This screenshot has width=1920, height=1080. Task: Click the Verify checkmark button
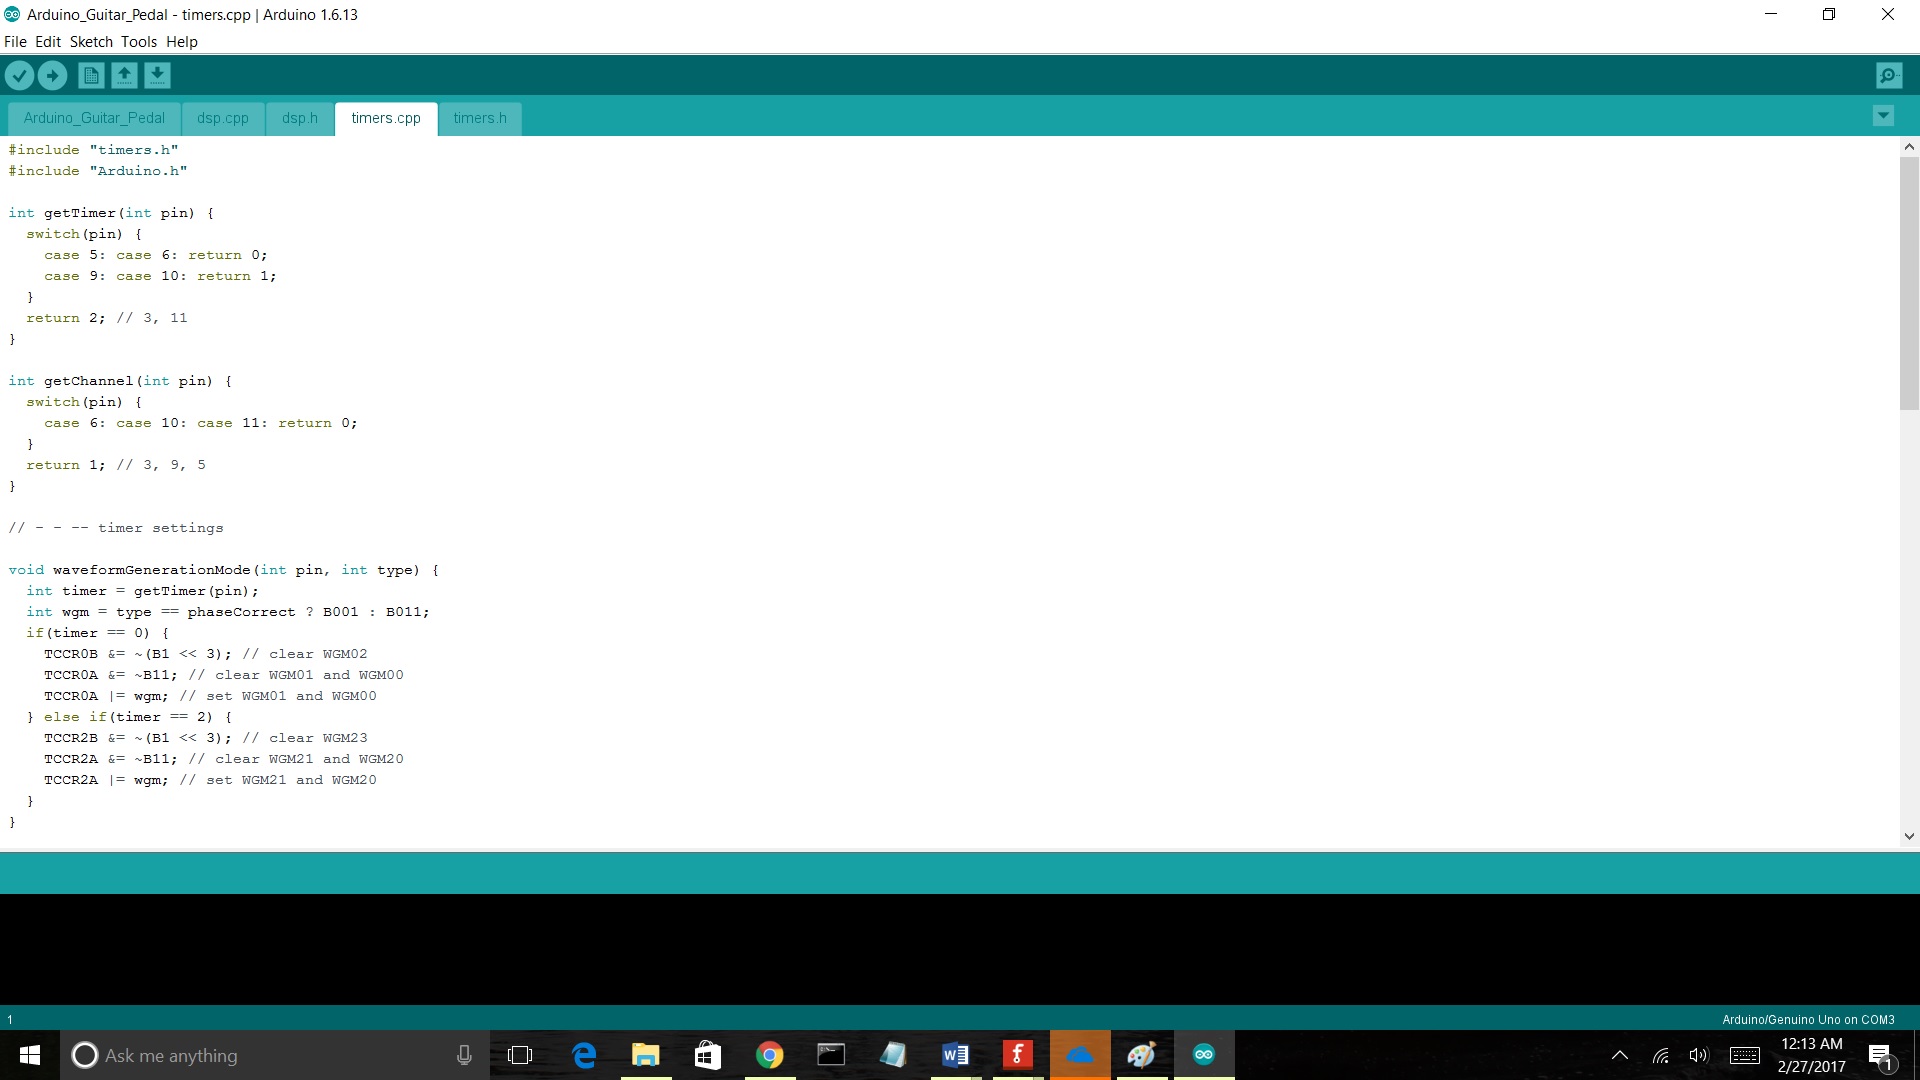tap(19, 75)
